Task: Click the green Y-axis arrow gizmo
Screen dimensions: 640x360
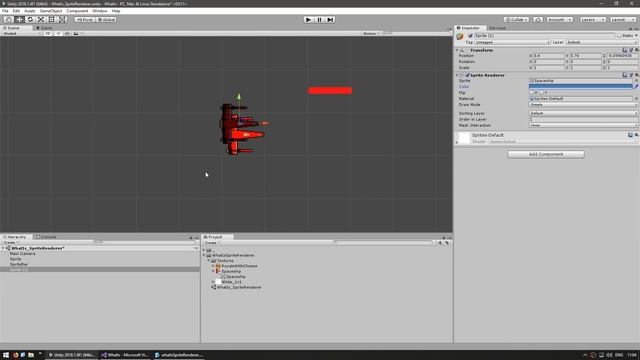Action: point(239,97)
